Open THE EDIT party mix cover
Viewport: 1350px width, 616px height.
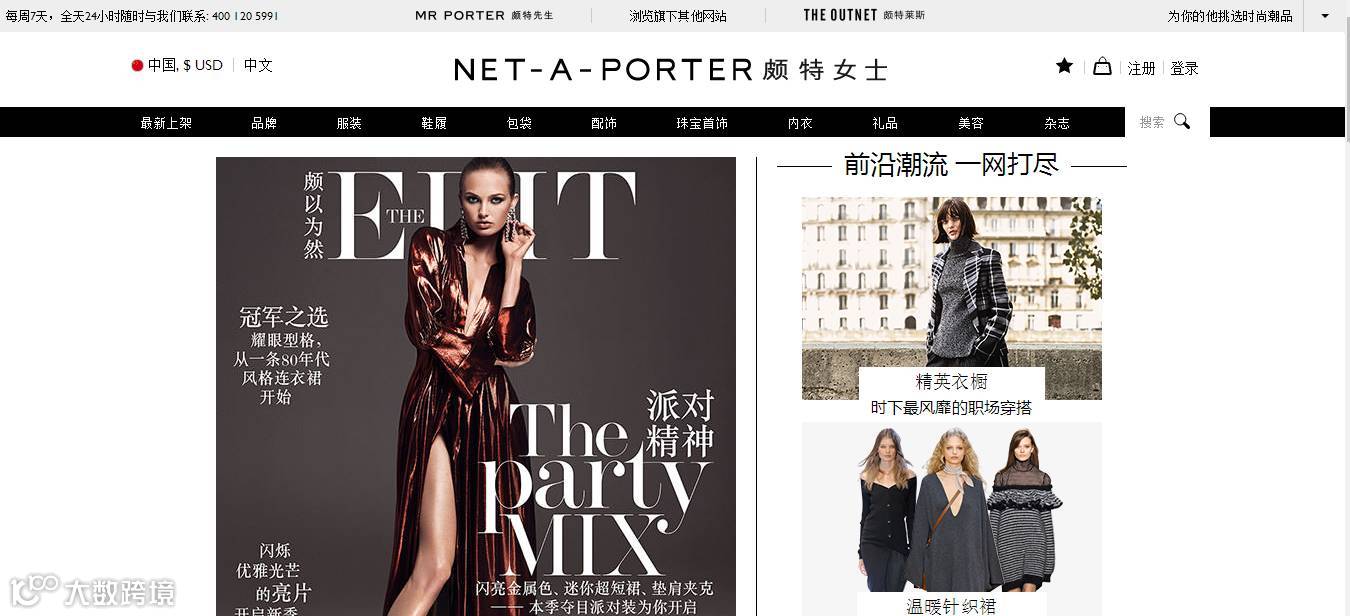click(476, 386)
